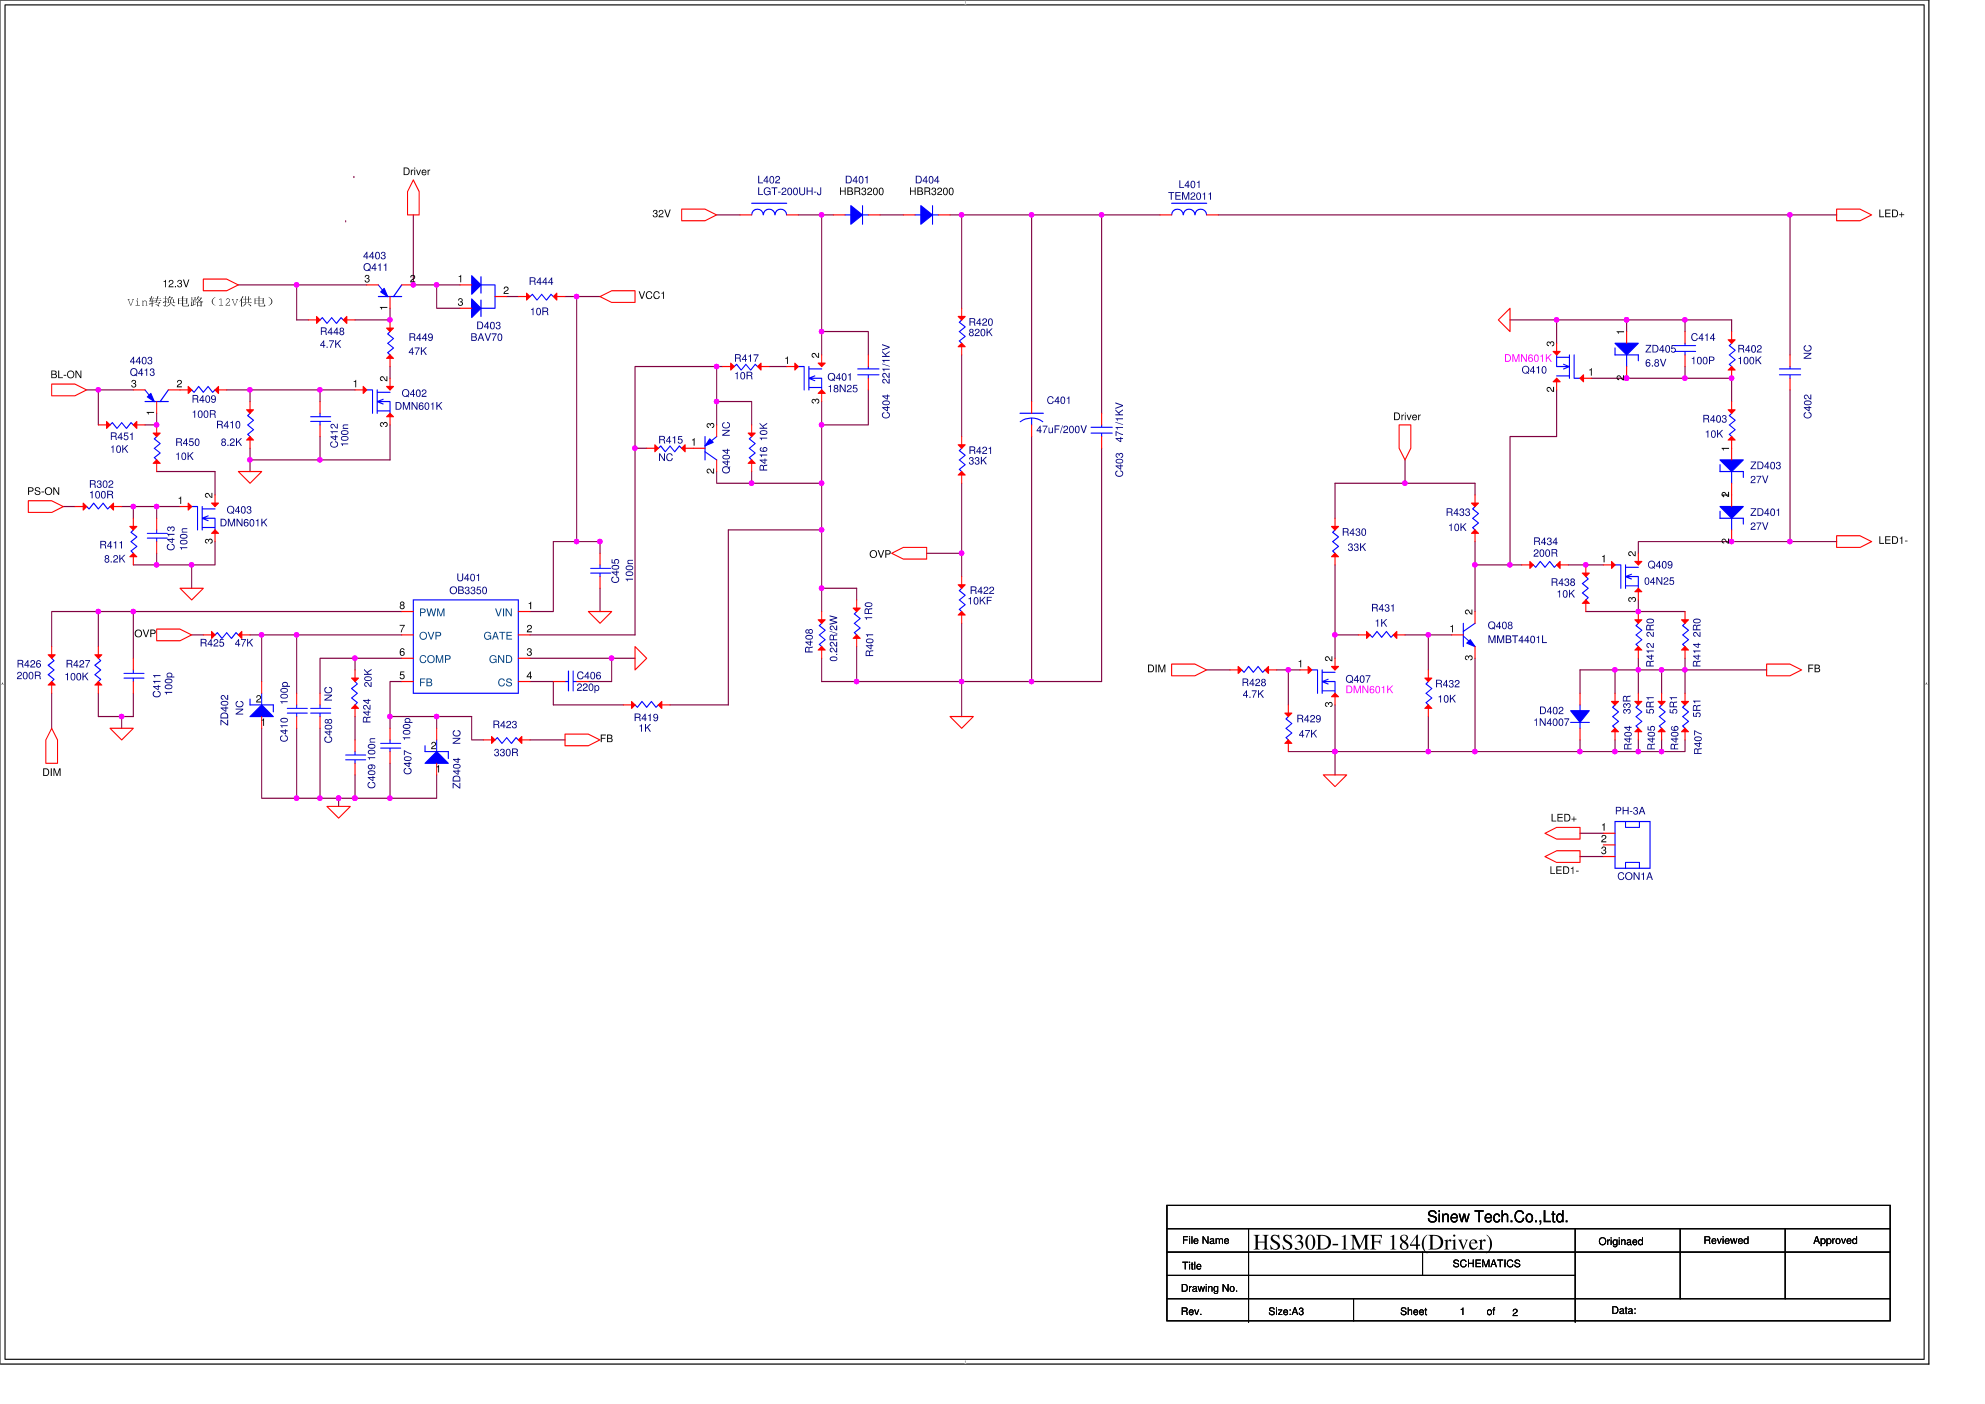This screenshot has height=1404, width=1985.
Task: Click the 'Drawing No.' label
Action: [x=1209, y=1288]
